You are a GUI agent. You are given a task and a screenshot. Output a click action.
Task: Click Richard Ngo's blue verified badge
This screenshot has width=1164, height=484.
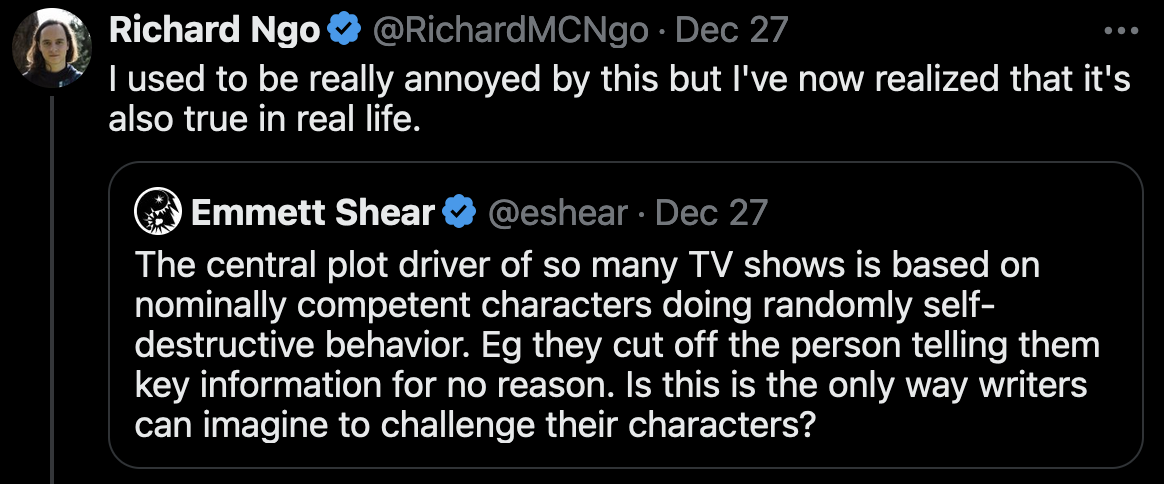(x=345, y=31)
